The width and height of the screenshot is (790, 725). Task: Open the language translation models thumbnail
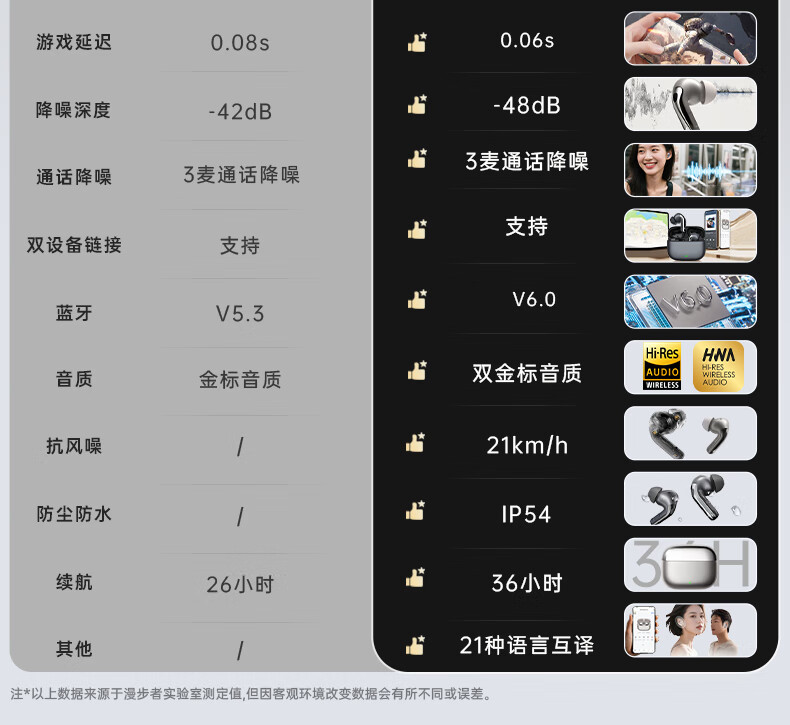point(690,630)
